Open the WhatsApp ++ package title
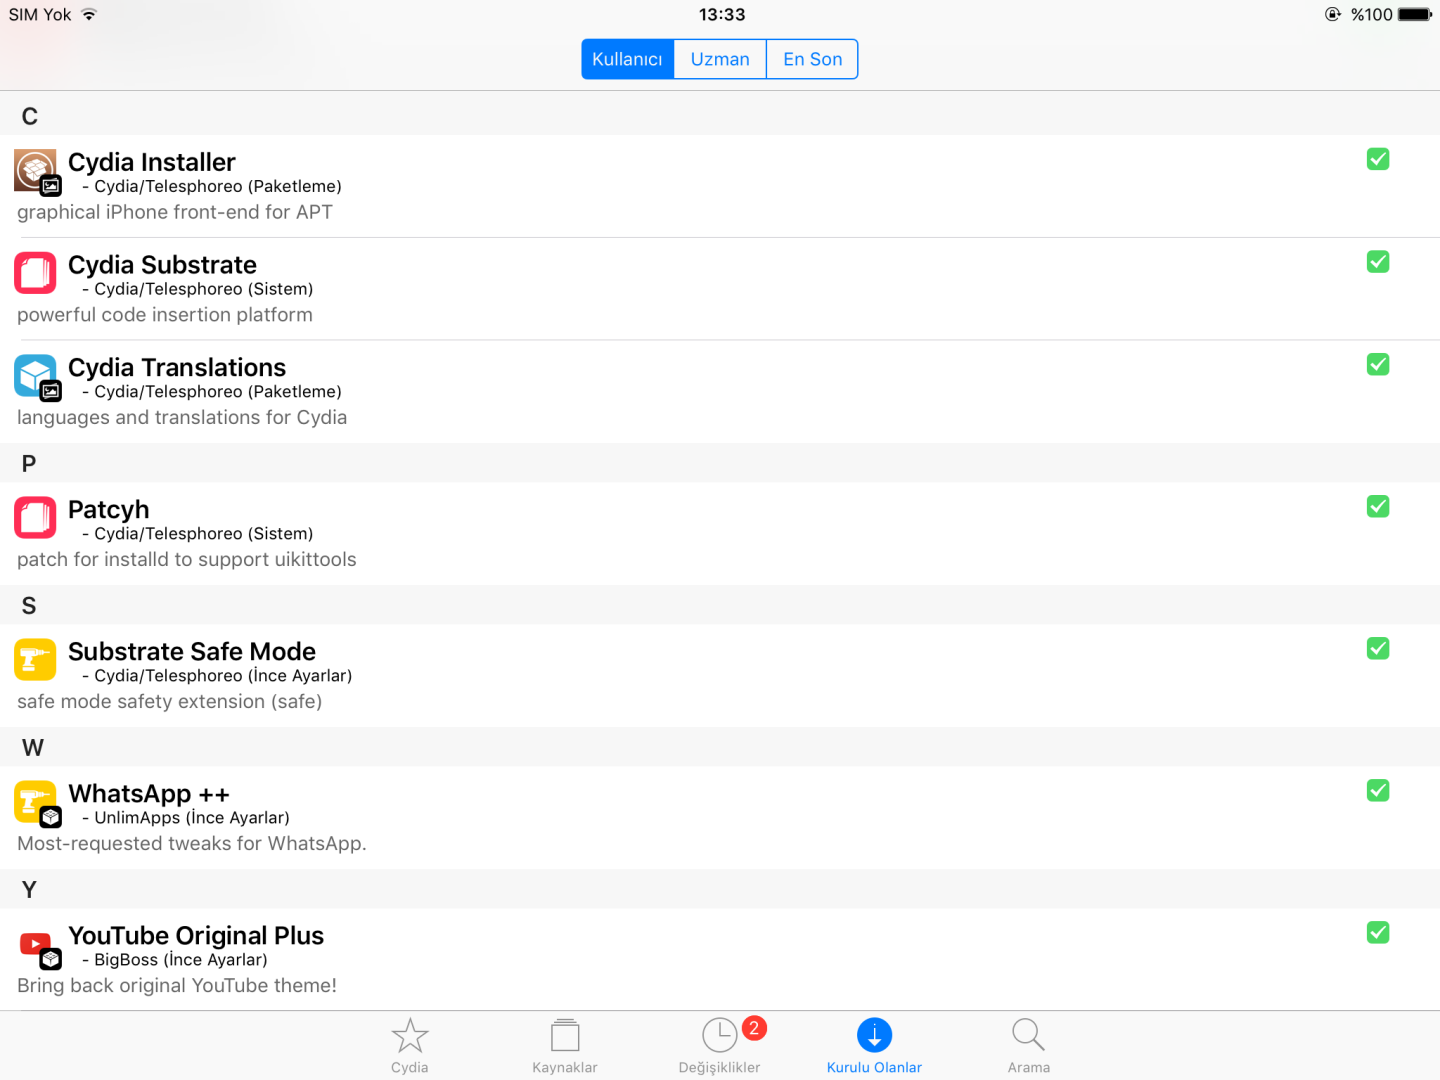This screenshot has width=1440, height=1080. click(x=149, y=794)
